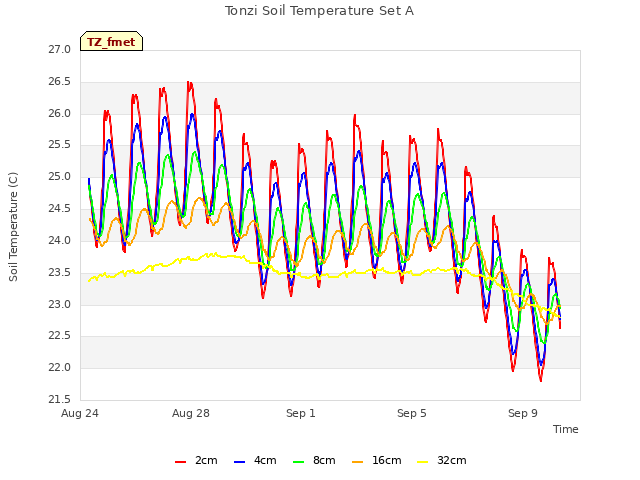This screenshot has width=640, height=480.
Task: Click the red 2cm legend swatch
Action: [180, 462]
